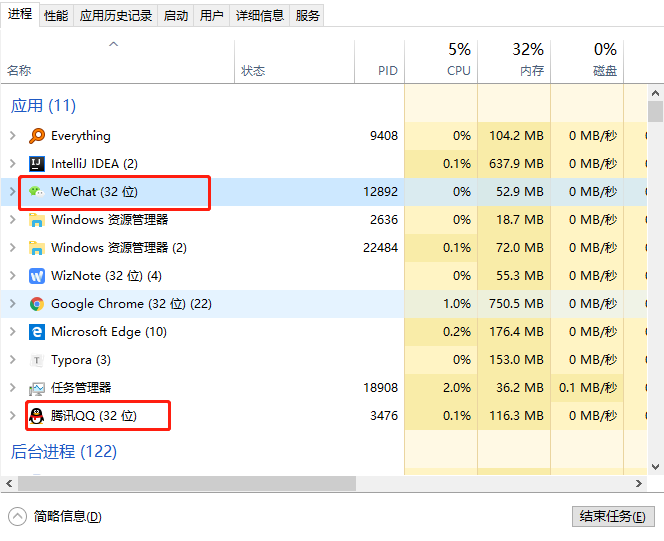Click the icon of Windows 资源管理器 PID 2636

tap(37, 220)
